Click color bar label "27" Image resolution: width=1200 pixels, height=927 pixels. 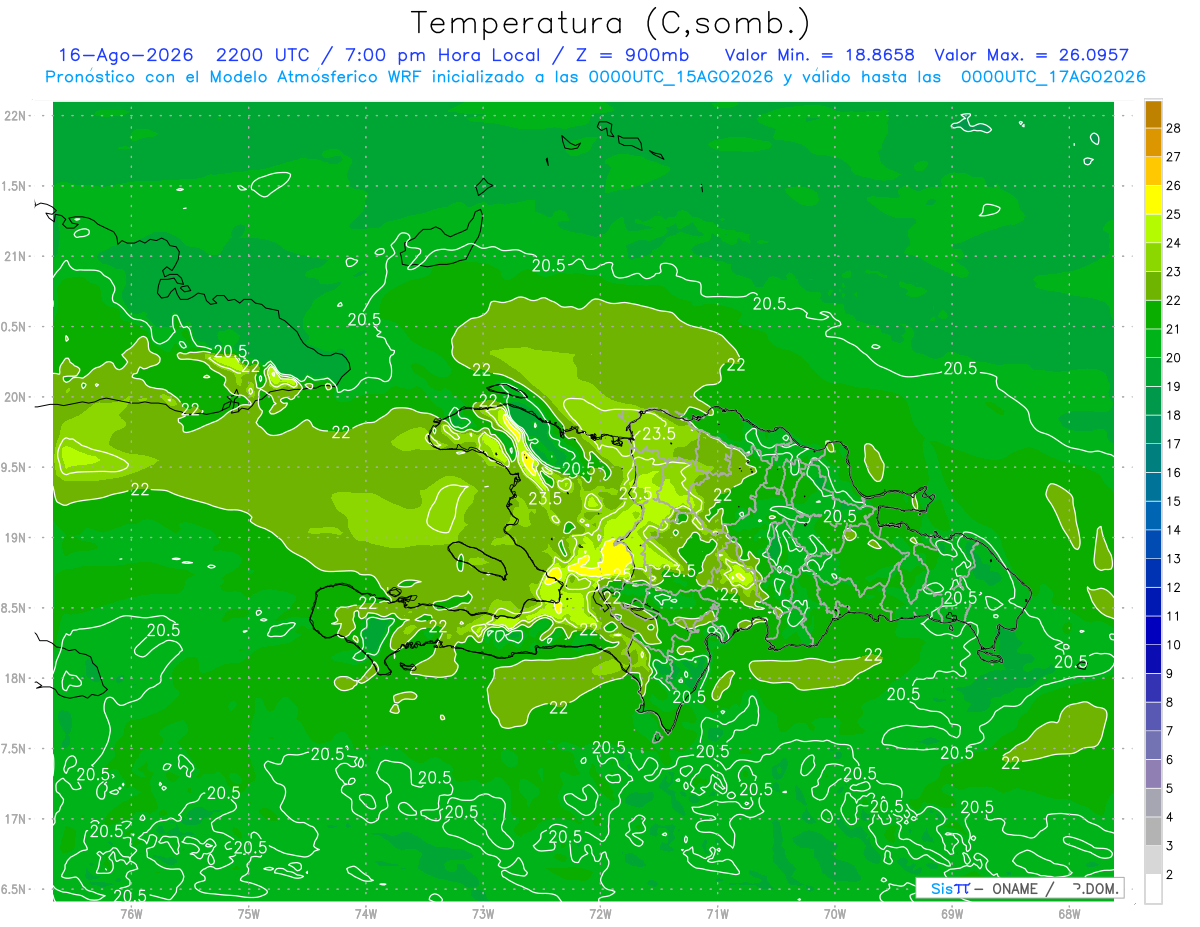(x=1174, y=156)
